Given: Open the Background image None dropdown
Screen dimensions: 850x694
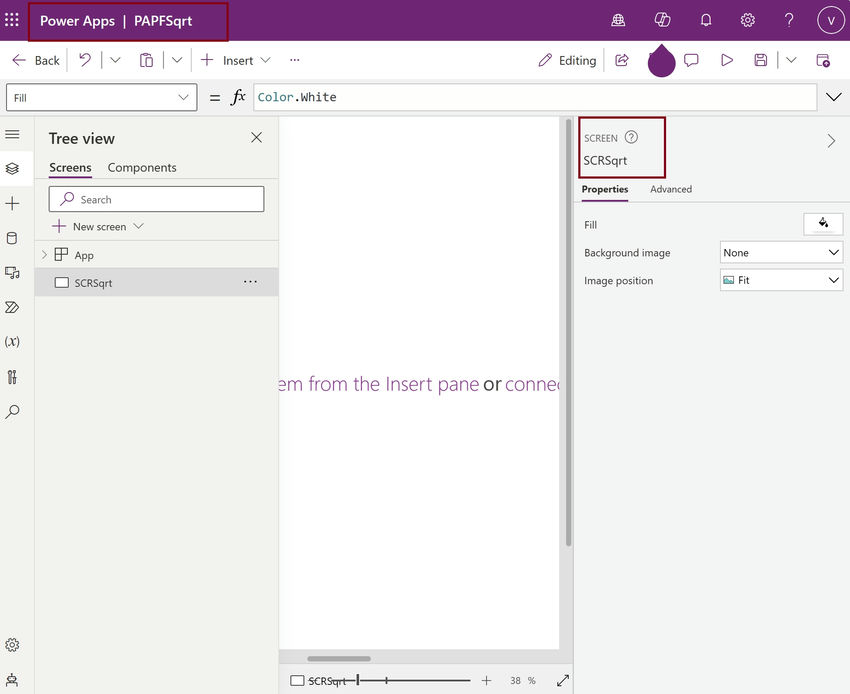Looking at the screenshot, I should coord(781,253).
